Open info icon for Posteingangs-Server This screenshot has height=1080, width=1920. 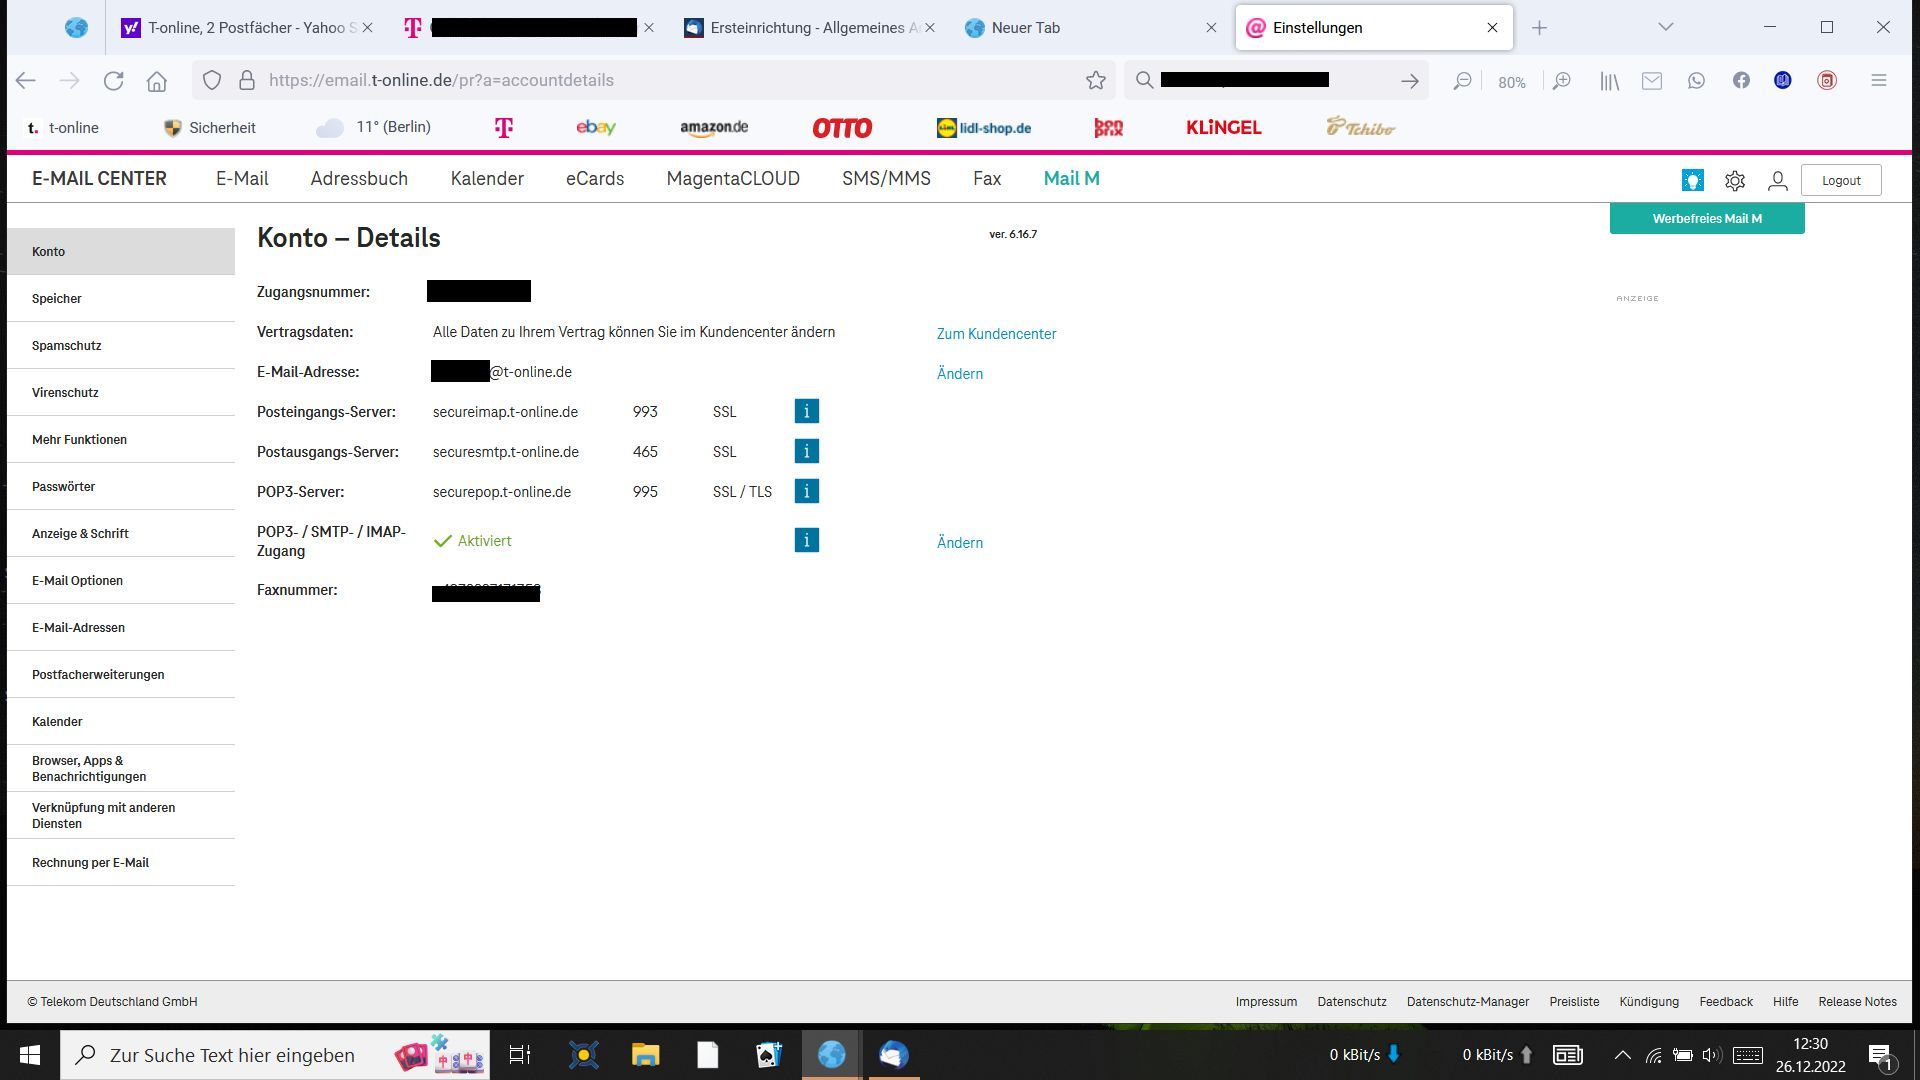coord(806,411)
